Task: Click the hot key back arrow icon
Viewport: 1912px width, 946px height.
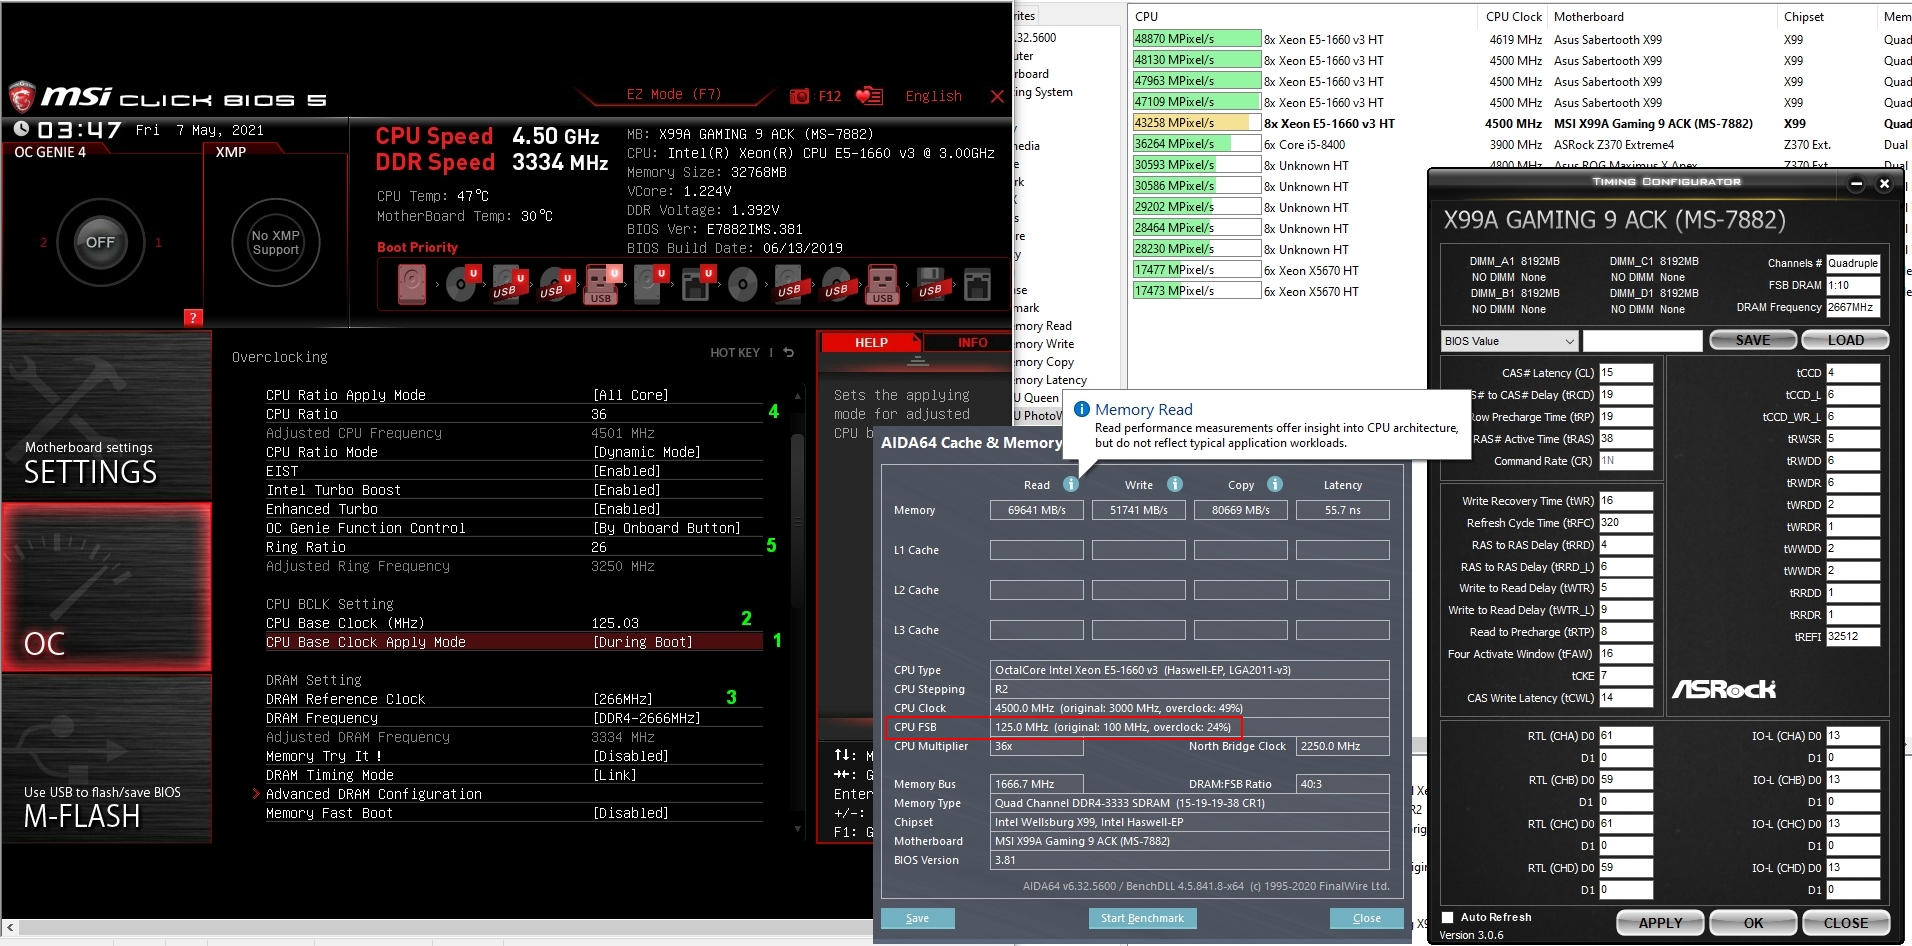Action: (788, 352)
